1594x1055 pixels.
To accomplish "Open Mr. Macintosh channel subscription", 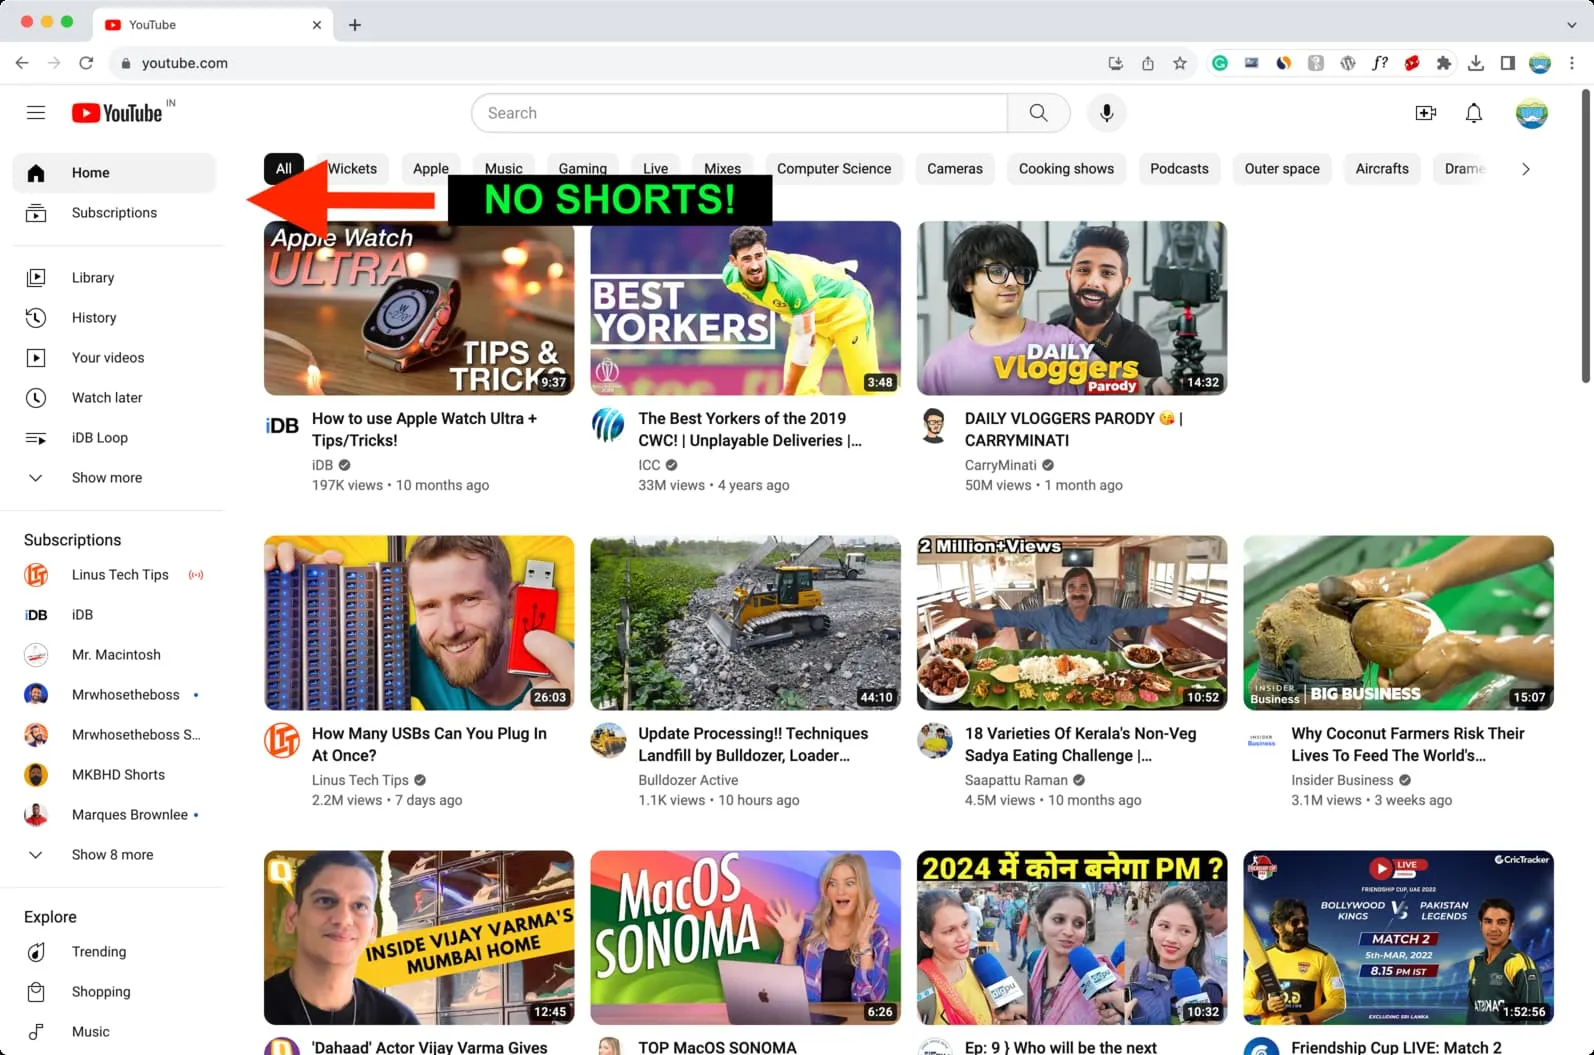I will click(x=114, y=655).
